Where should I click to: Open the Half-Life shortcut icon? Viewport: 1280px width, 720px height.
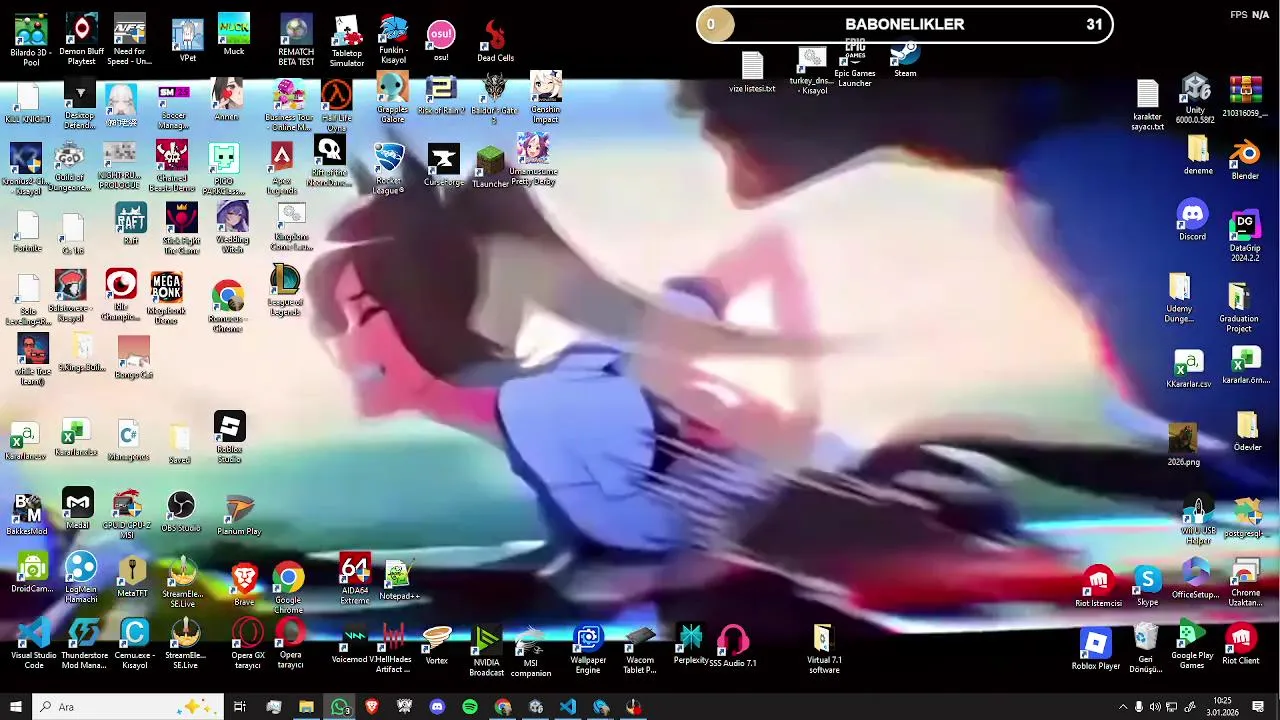click(336, 105)
